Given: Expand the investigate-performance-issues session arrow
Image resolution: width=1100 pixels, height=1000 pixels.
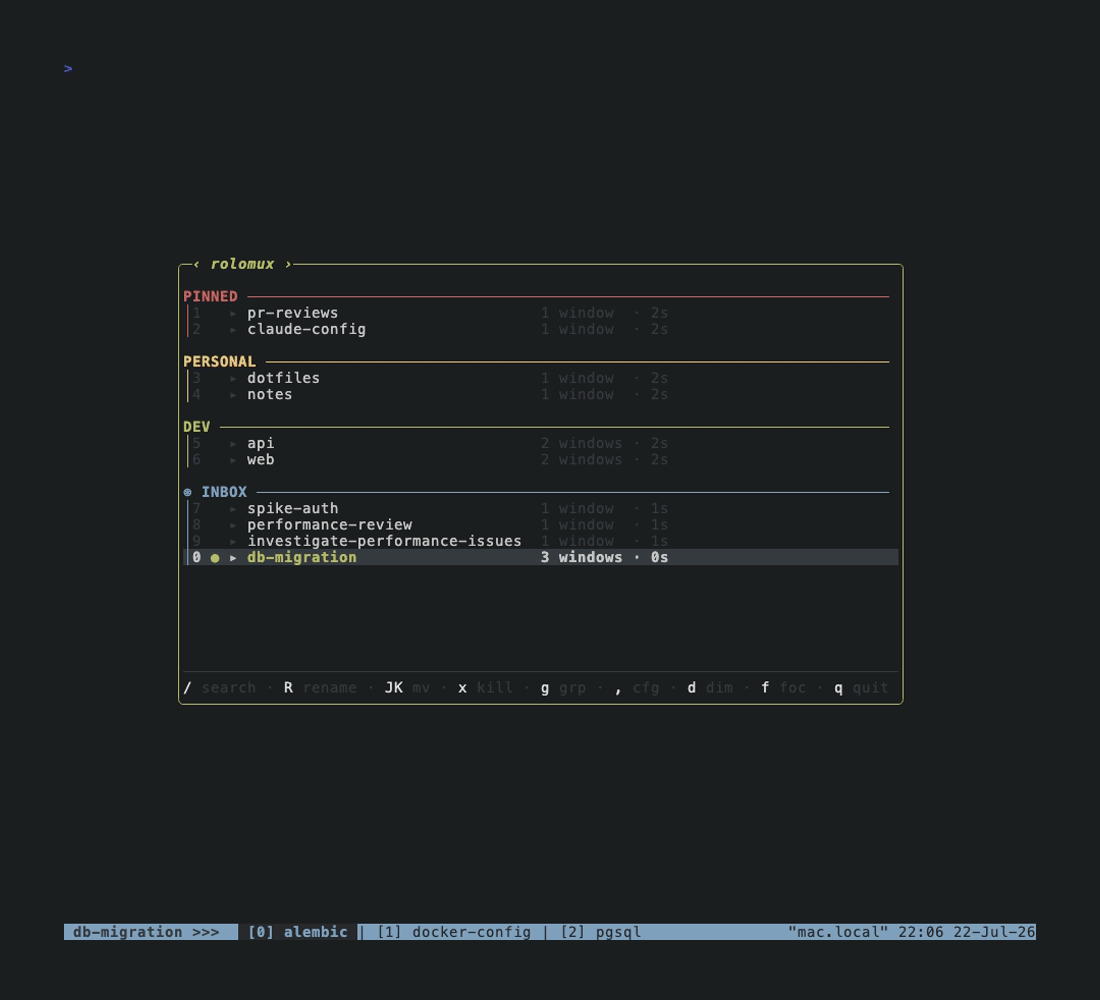Looking at the screenshot, I should (x=233, y=542).
